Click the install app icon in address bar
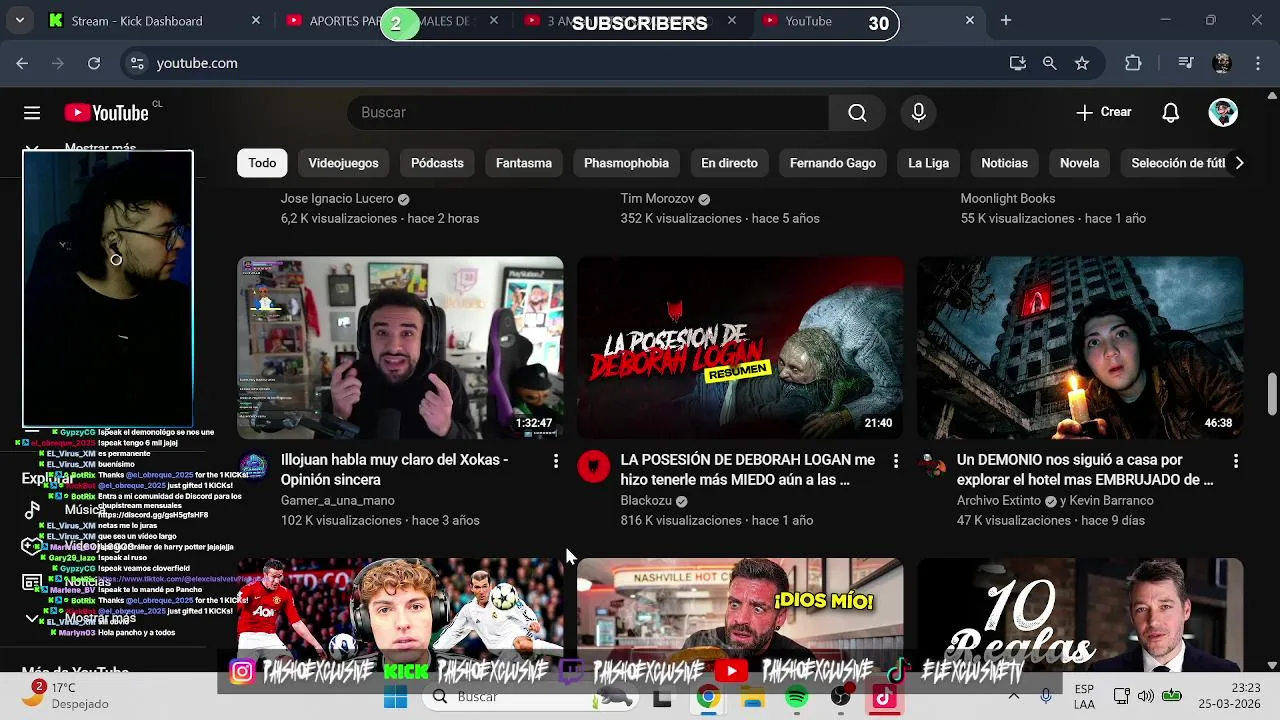 pyautogui.click(x=1017, y=63)
